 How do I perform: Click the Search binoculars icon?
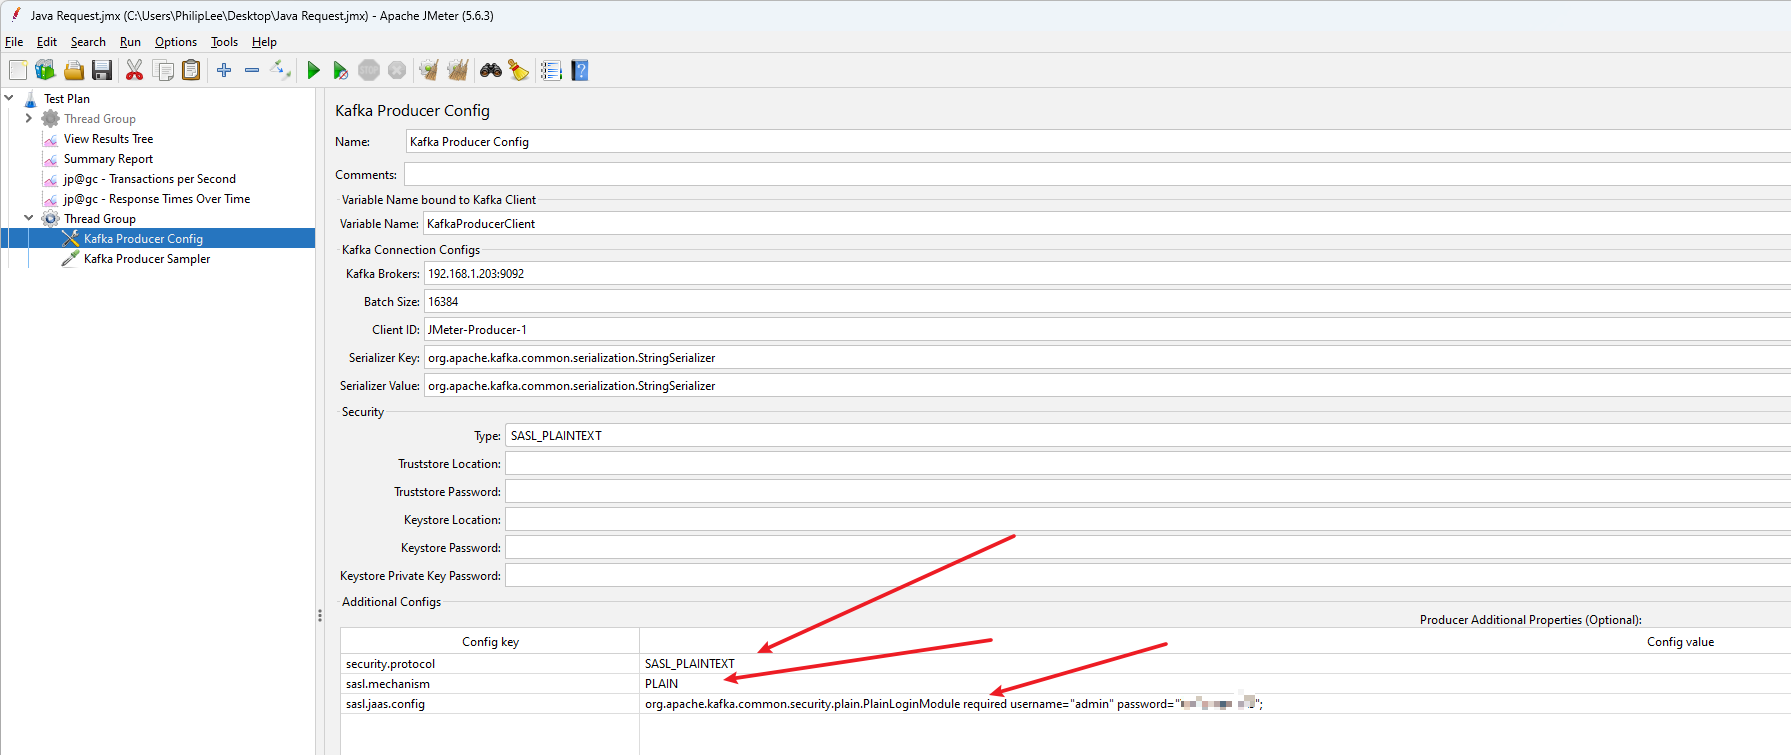click(x=491, y=70)
